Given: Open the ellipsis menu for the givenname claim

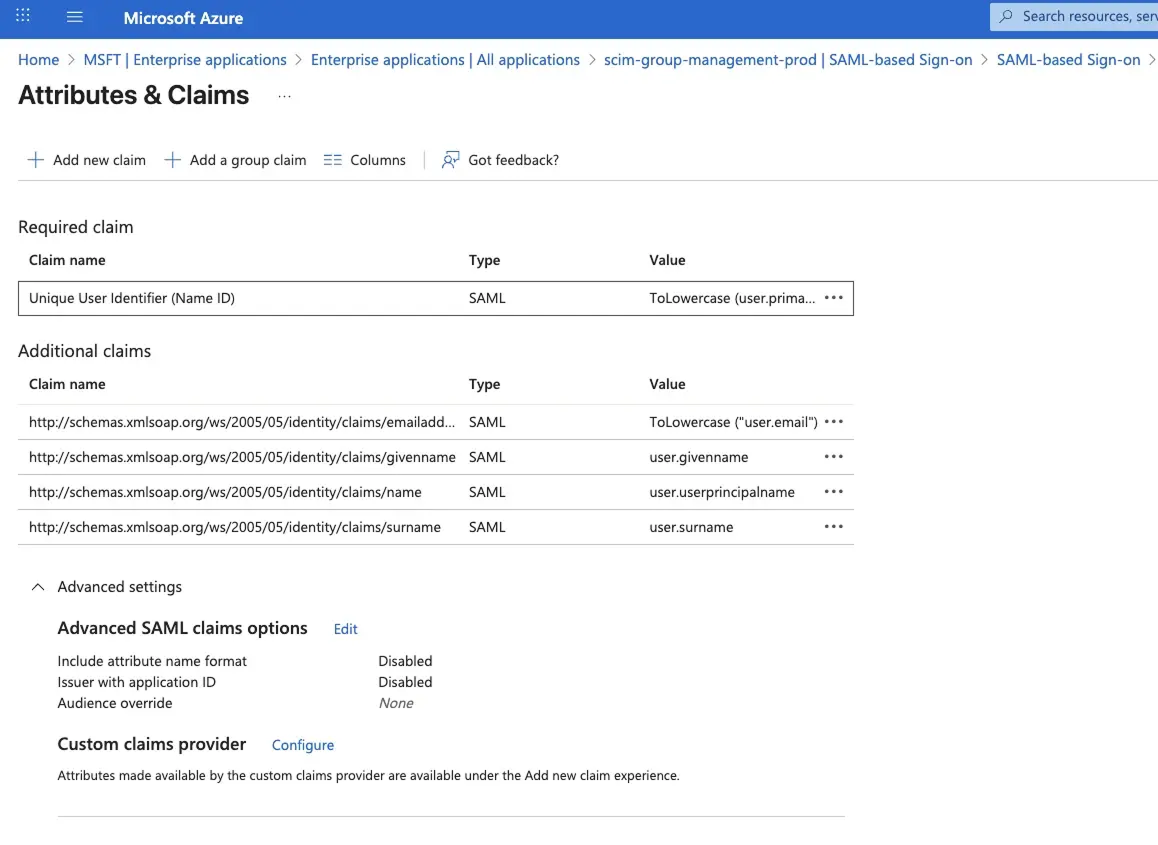Looking at the screenshot, I should (833, 456).
